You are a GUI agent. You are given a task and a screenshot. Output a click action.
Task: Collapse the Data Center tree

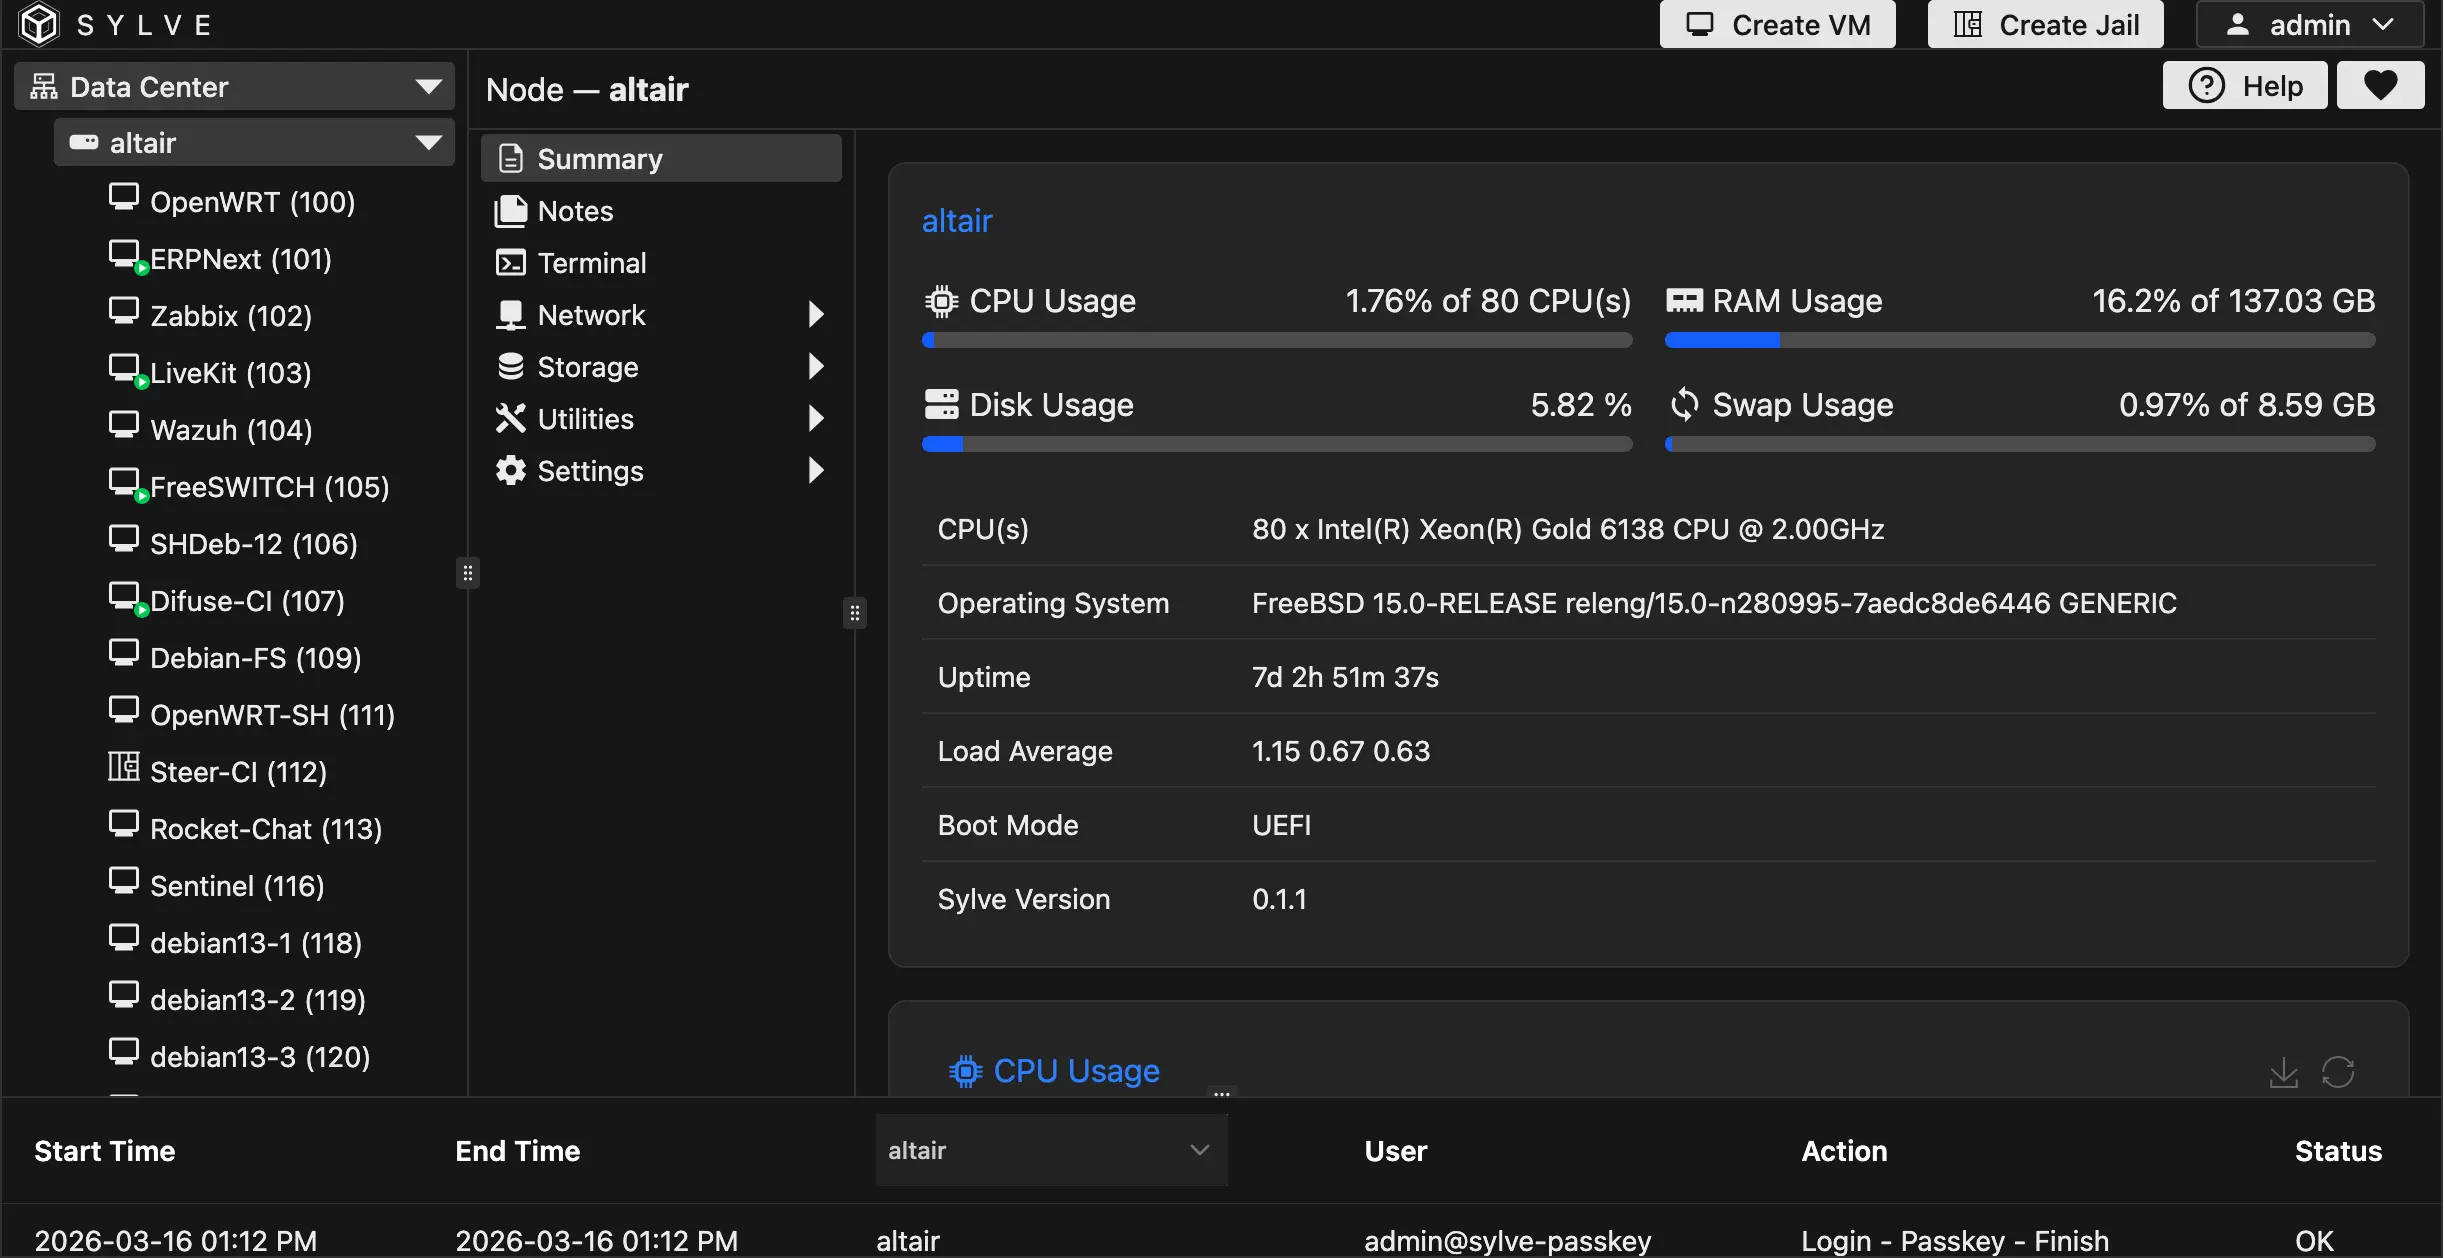coord(429,87)
